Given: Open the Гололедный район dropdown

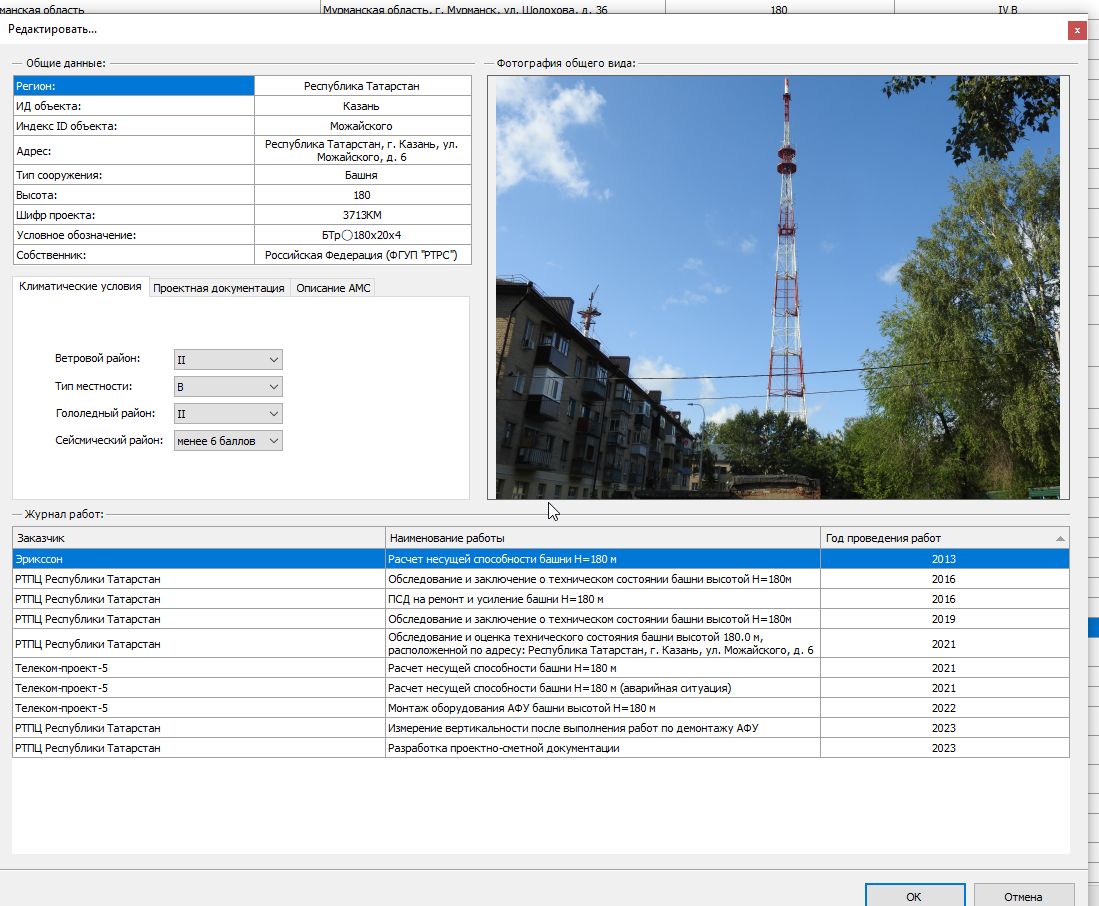Looking at the screenshot, I should coord(228,413).
